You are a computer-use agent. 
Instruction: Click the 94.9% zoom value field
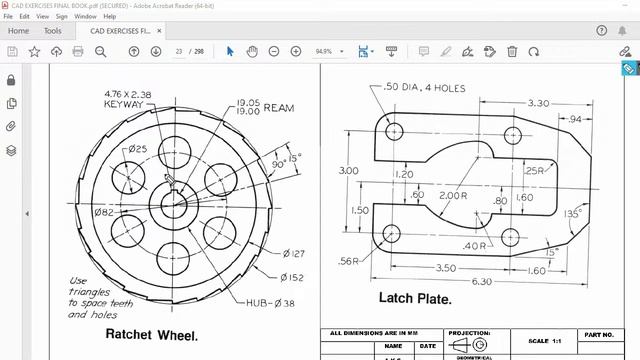click(324, 51)
